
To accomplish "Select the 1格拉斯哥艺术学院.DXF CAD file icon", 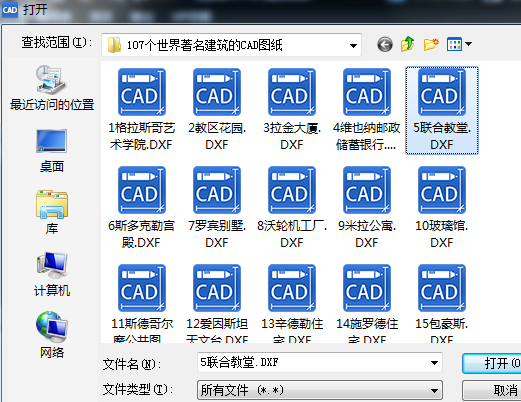I will (x=142, y=92).
